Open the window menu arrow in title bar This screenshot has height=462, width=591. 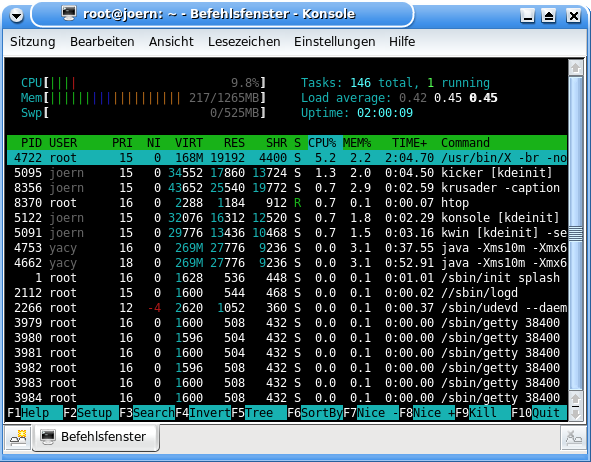(x=16, y=15)
